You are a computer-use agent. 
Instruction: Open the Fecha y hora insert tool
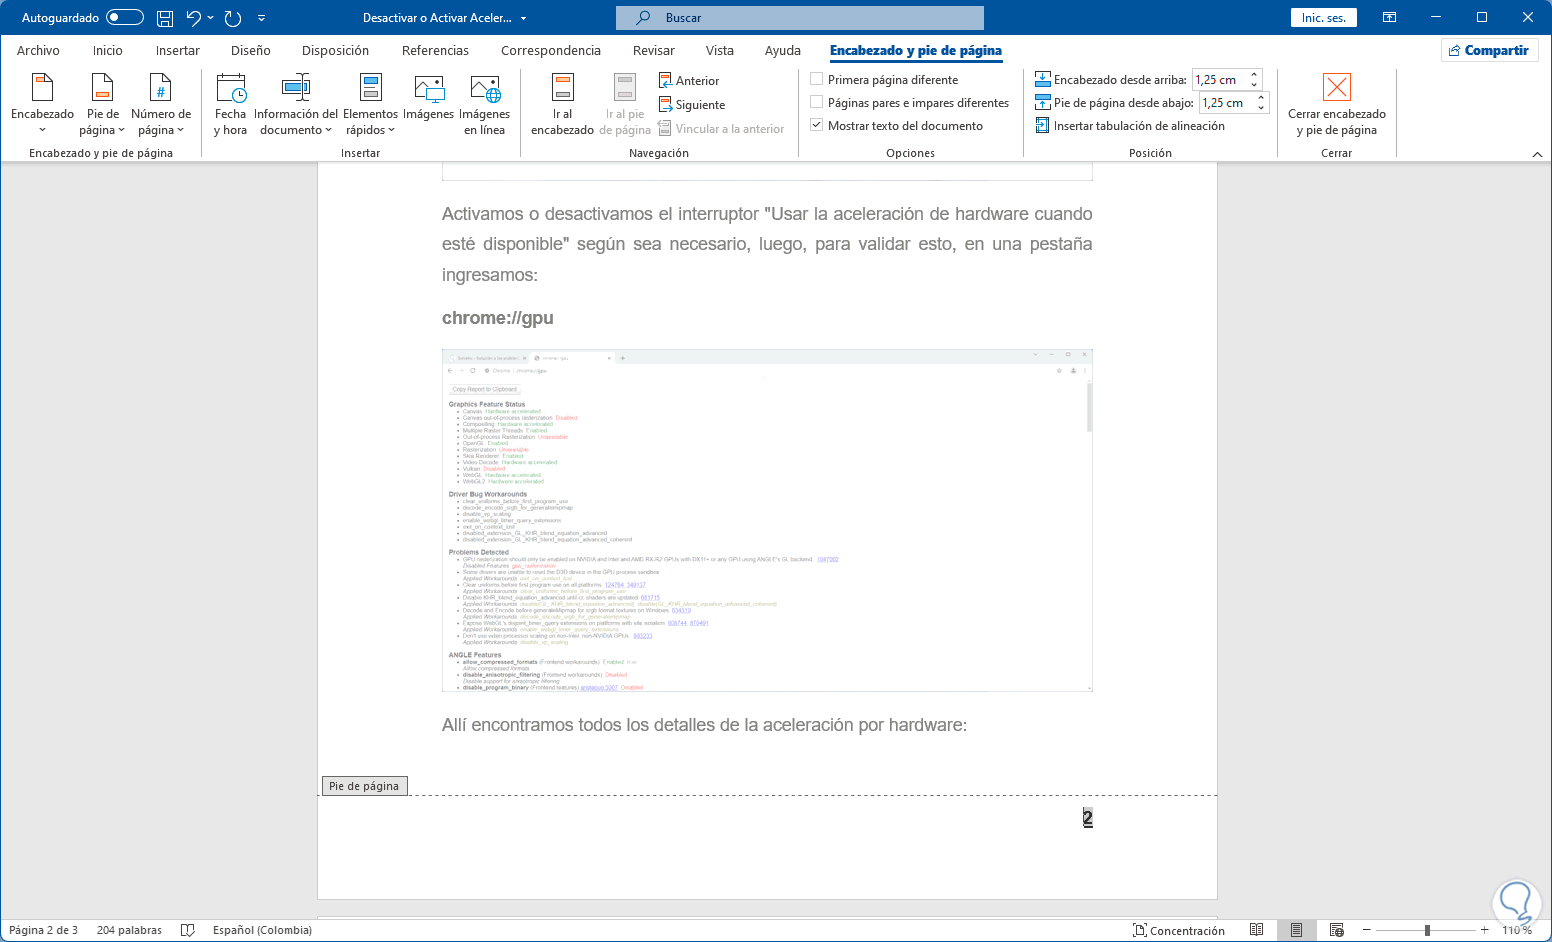(x=230, y=103)
